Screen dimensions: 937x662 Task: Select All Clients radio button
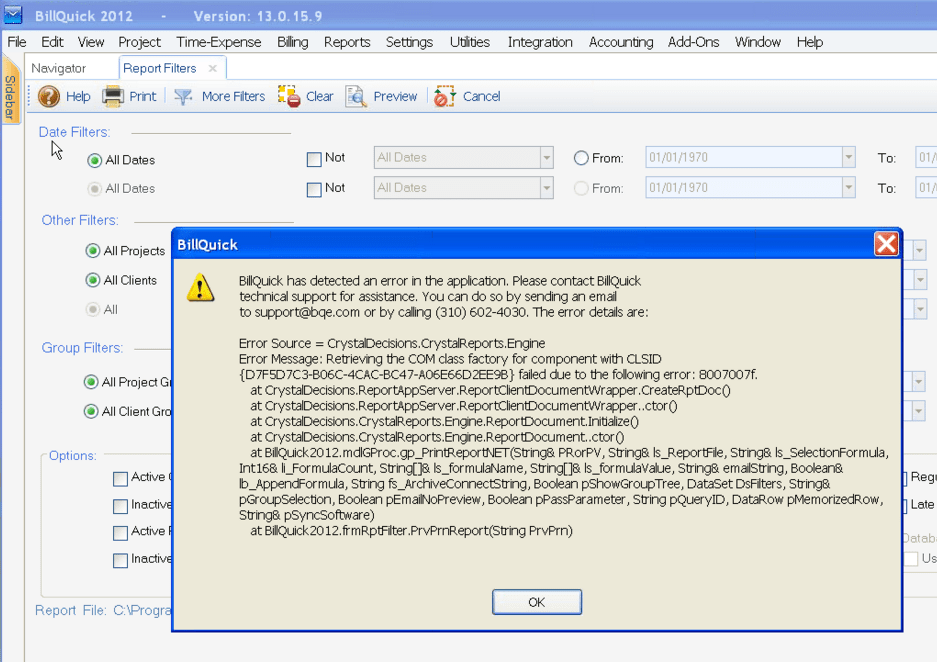pos(93,280)
